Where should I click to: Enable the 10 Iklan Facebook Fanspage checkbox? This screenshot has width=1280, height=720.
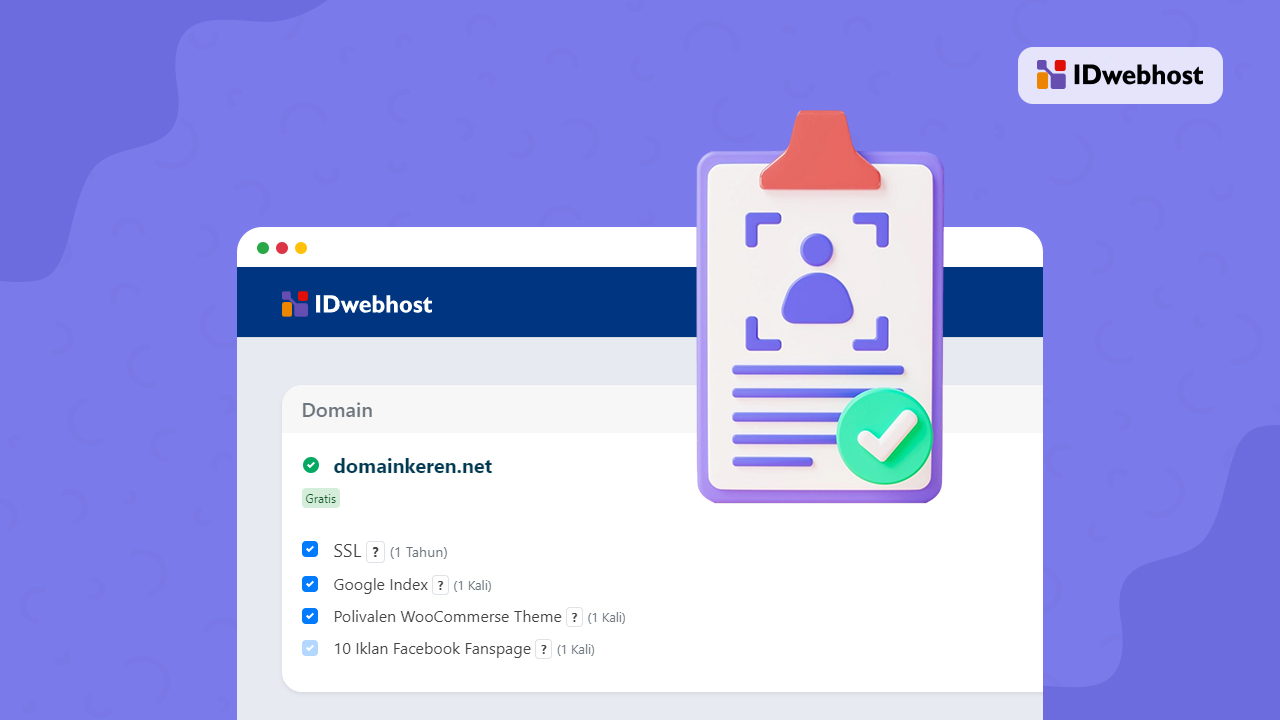click(x=310, y=648)
